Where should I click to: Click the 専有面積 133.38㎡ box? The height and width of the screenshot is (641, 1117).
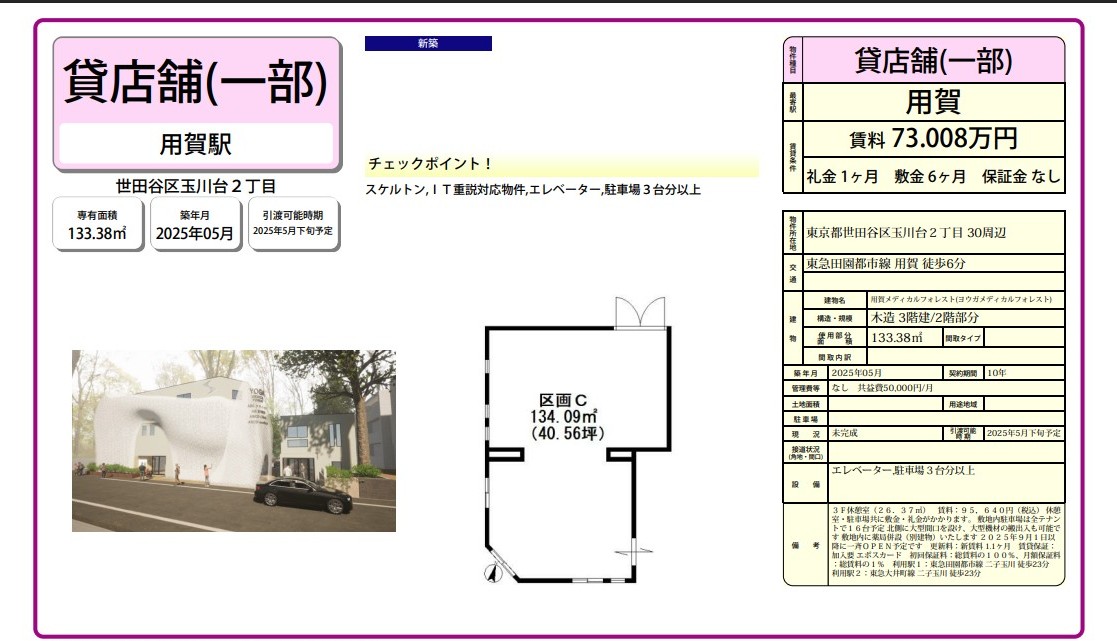point(98,224)
